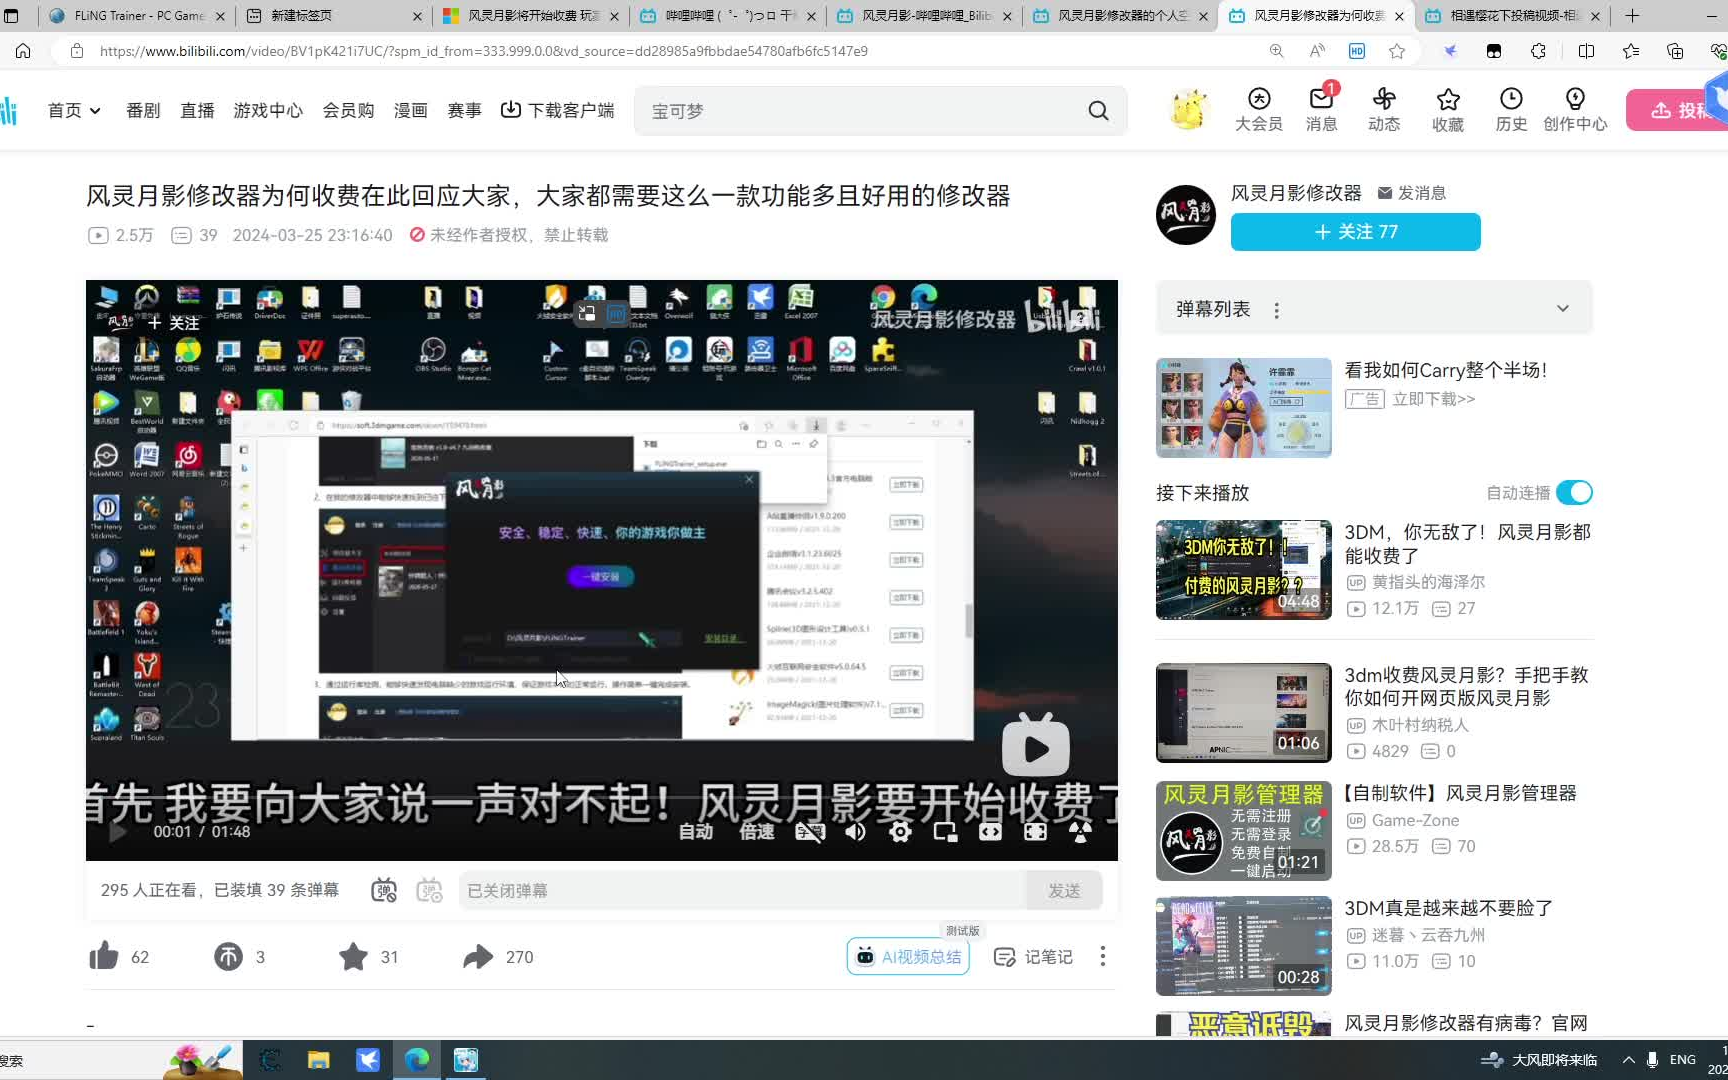
Task: Open the playback speed 倍速 menu
Action: pyautogui.click(x=756, y=832)
